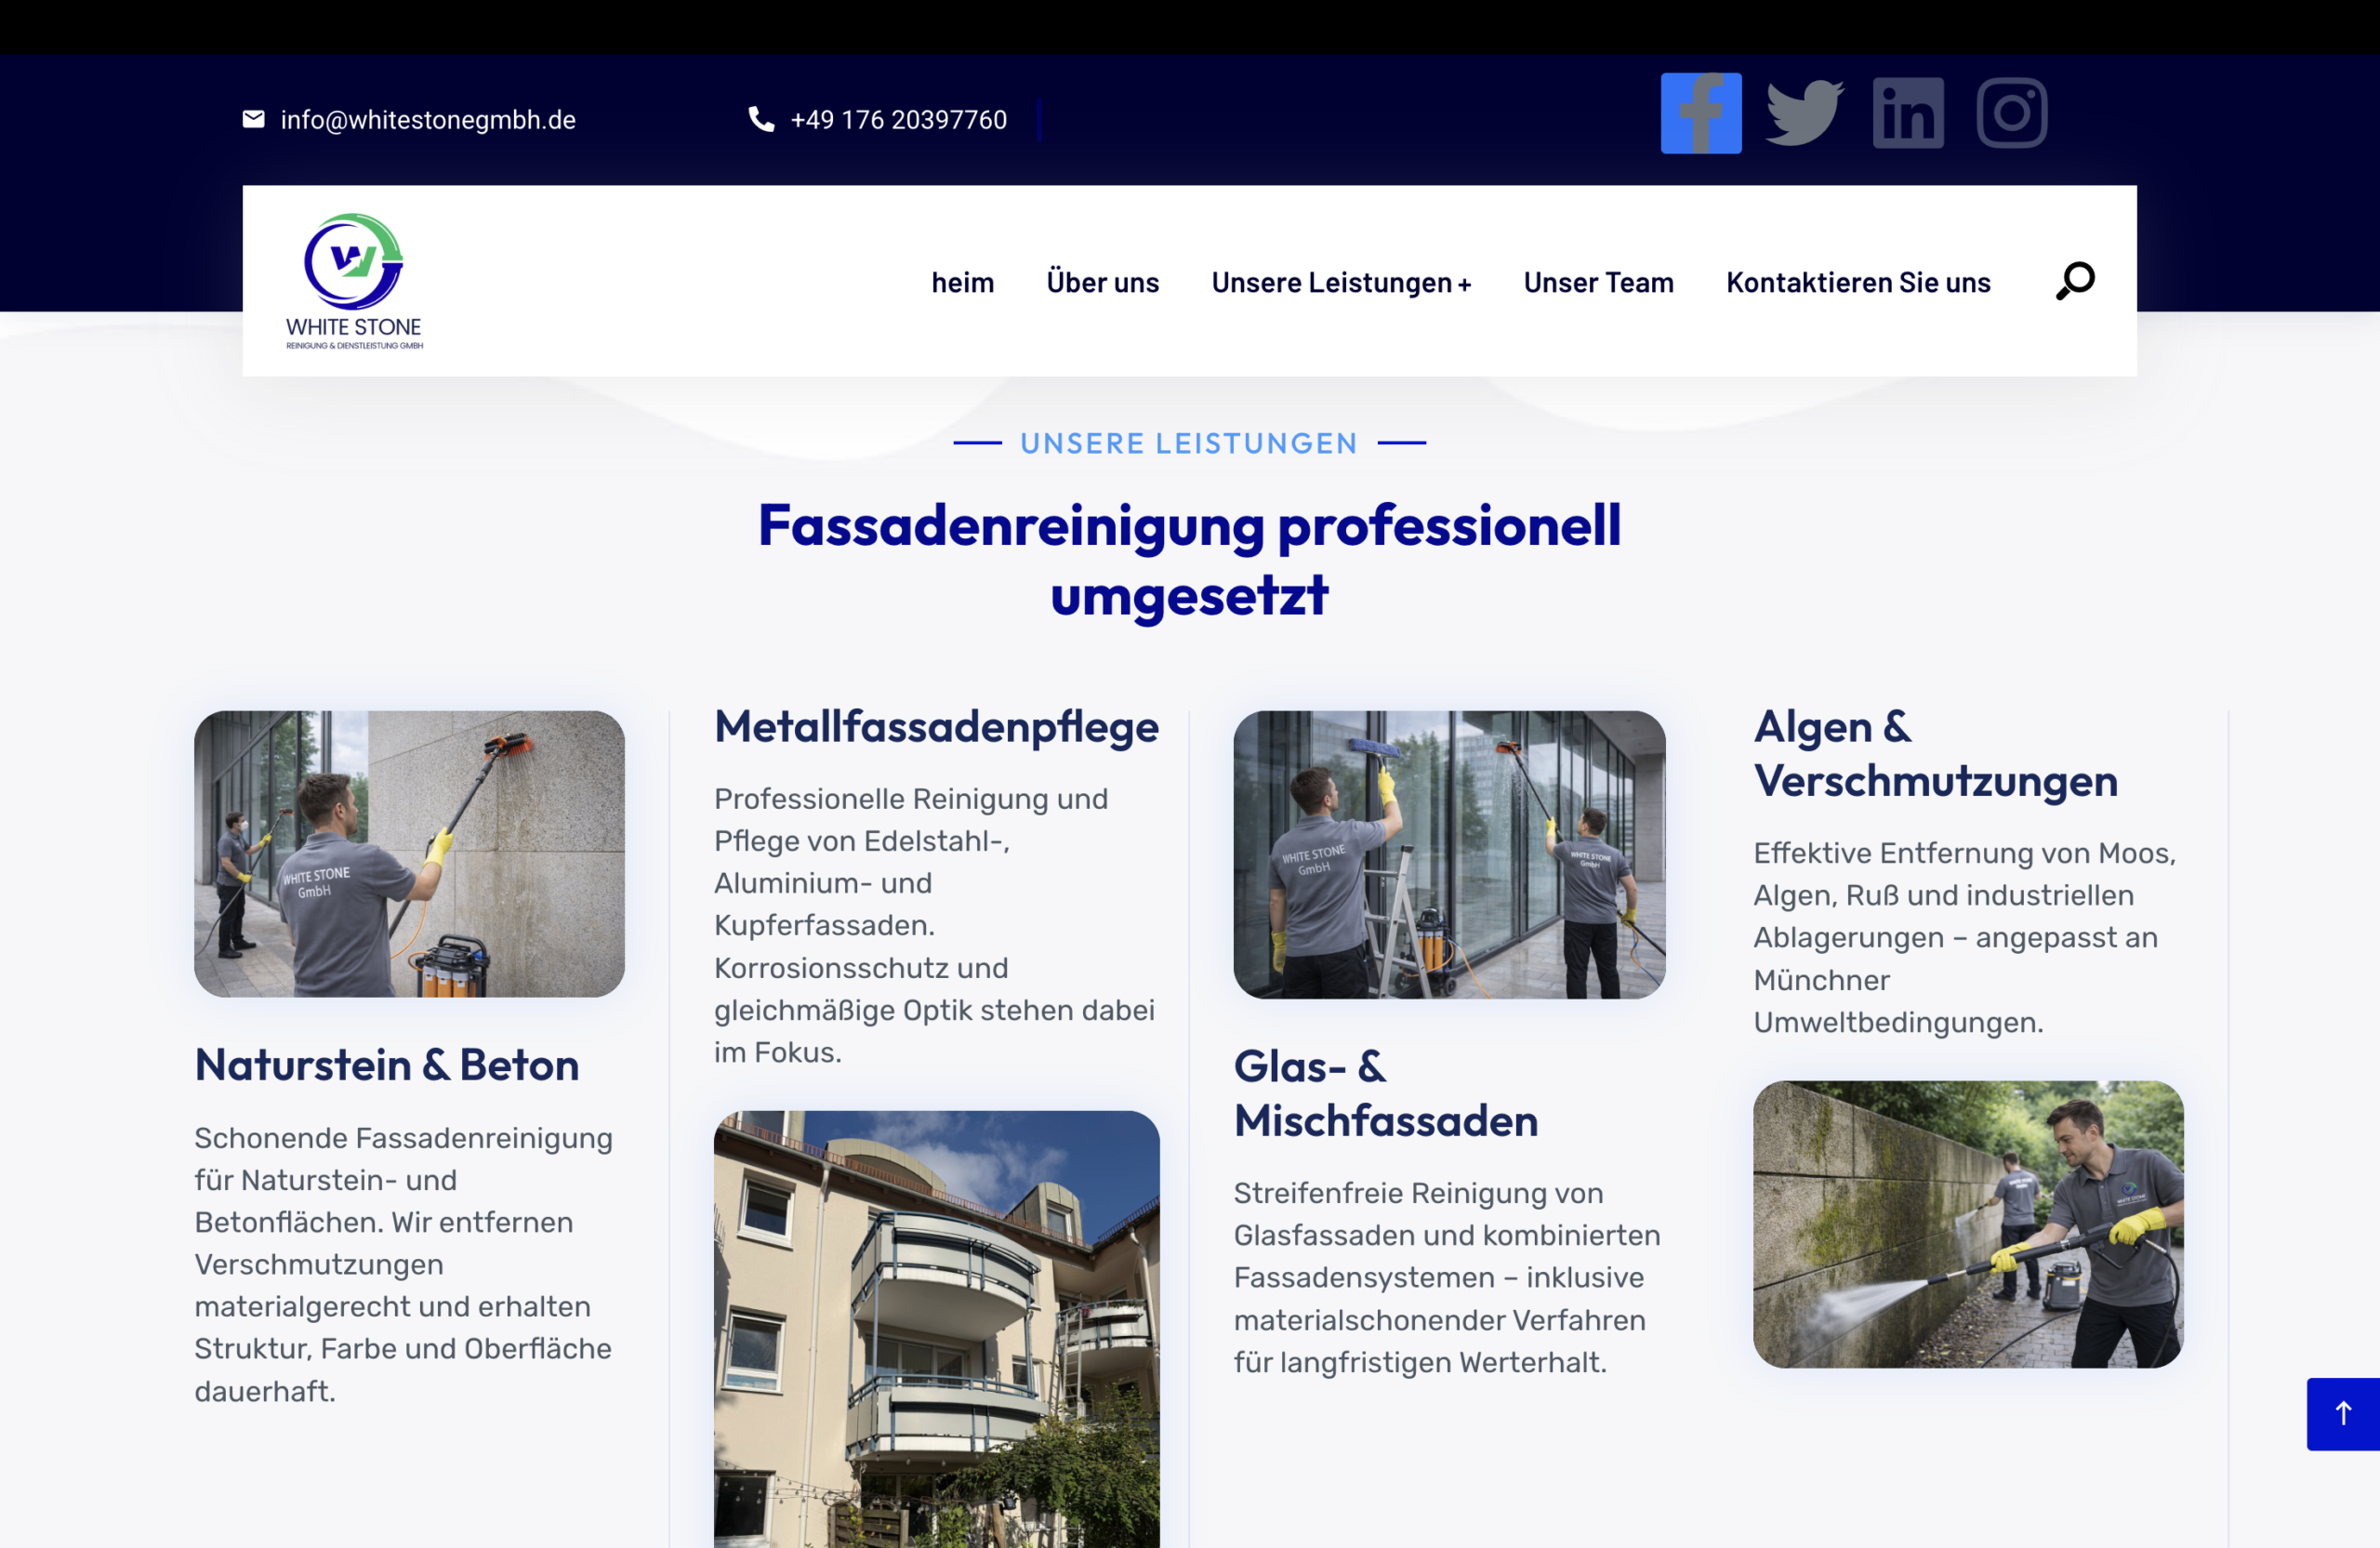Click the envelope email icon

254,120
